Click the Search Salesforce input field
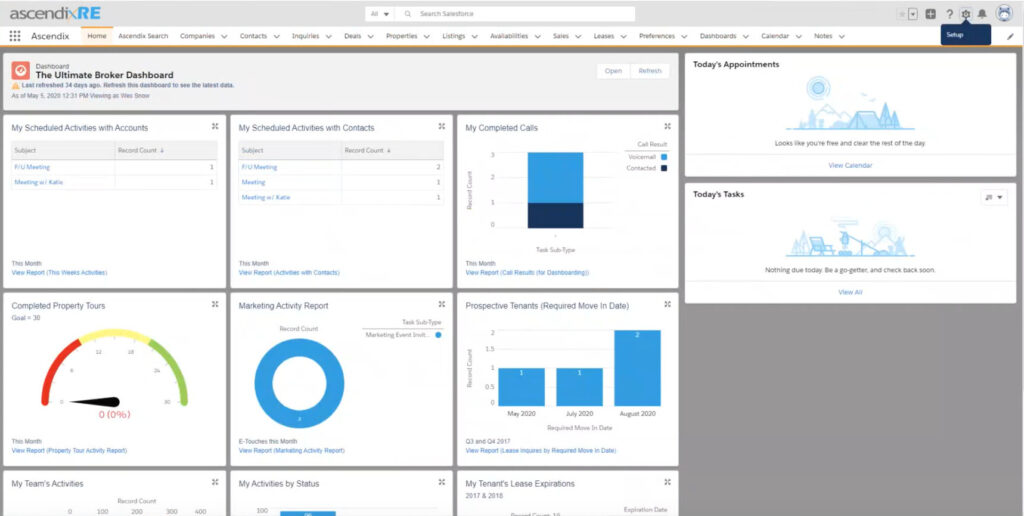Screen dimensions: 1024x516 [x=519, y=14]
